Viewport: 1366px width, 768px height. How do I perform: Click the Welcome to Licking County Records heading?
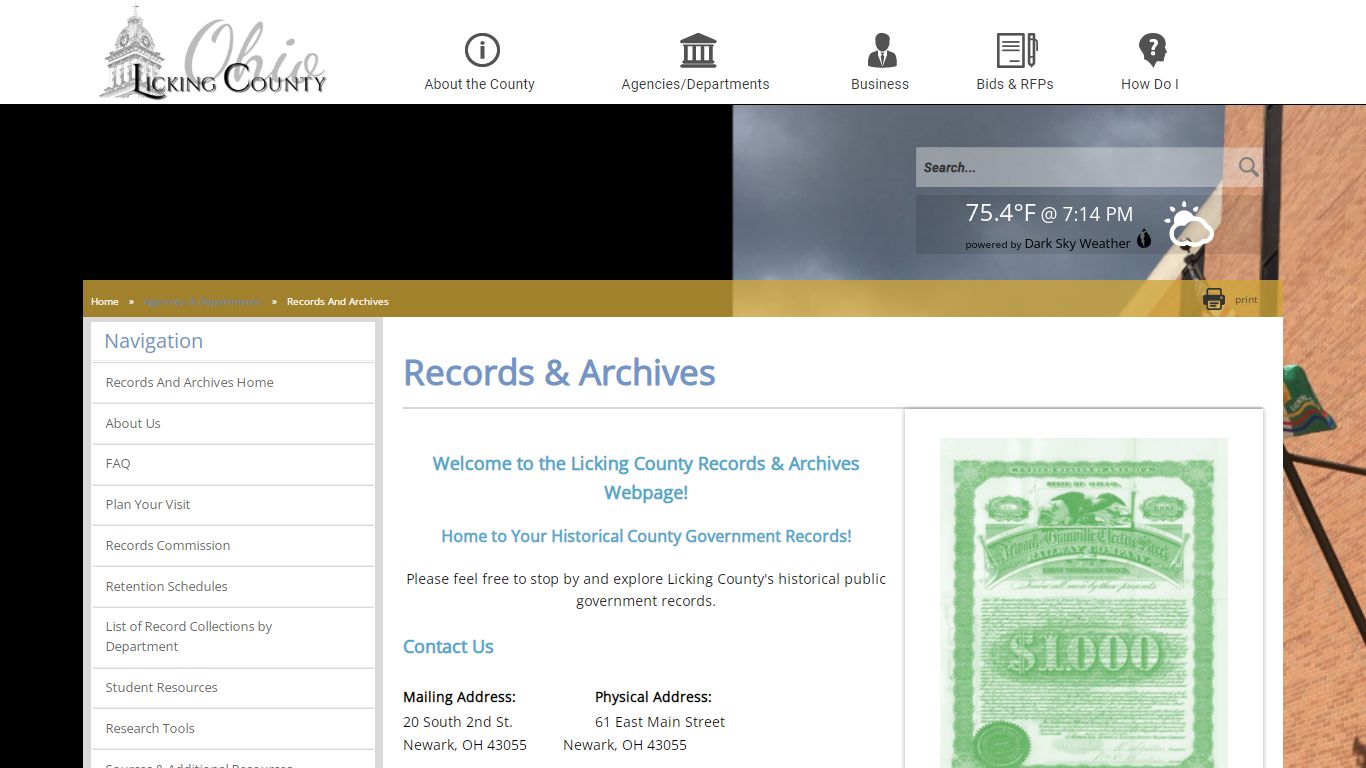[646, 478]
